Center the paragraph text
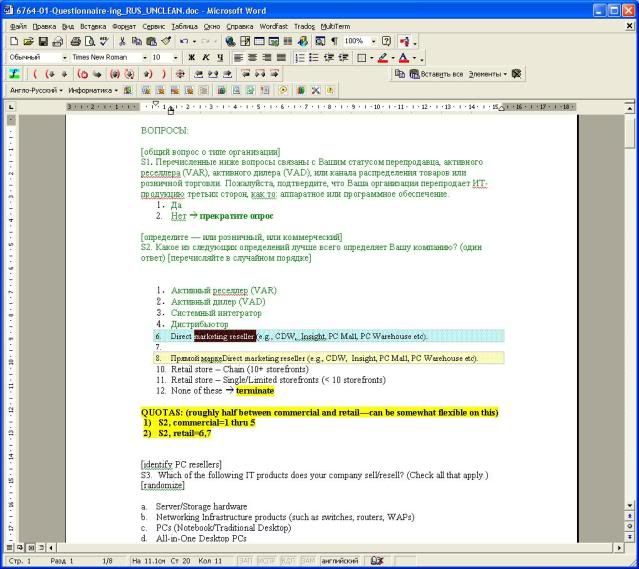The image size is (639, 569). pyautogui.click(x=253, y=58)
